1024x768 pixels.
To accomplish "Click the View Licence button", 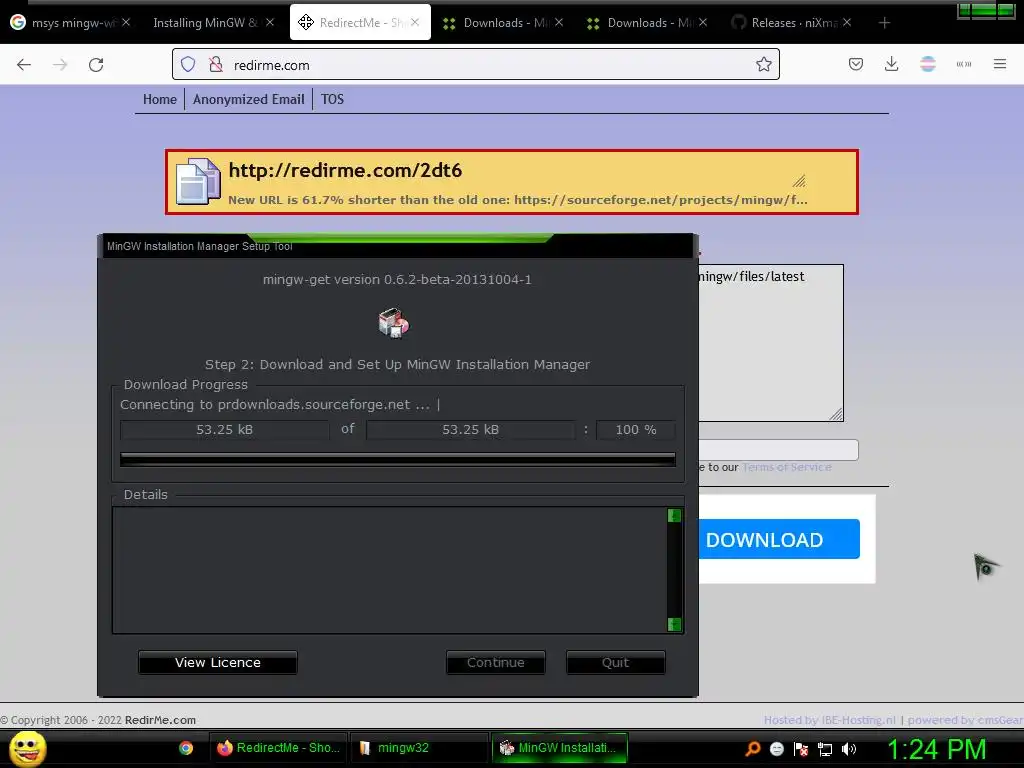I will point(217,662).
